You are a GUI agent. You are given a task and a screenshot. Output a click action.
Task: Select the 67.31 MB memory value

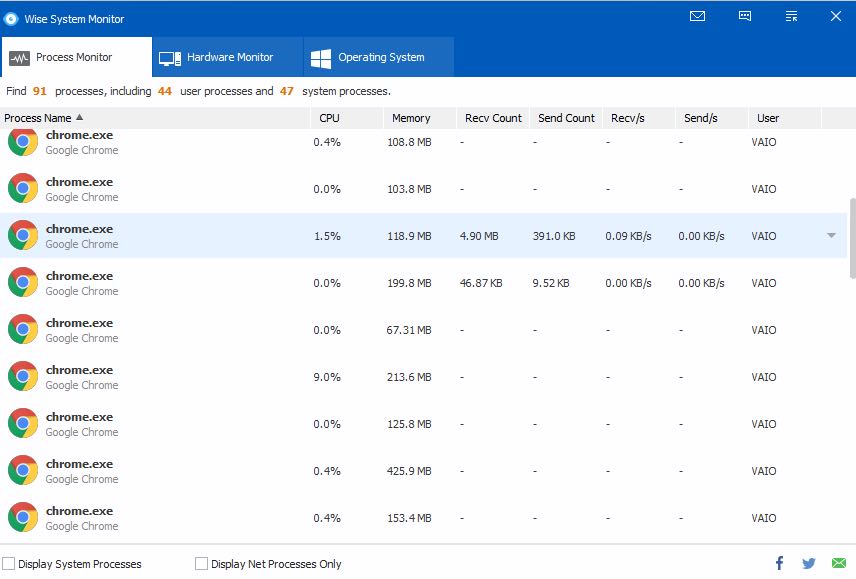[408, 330]
